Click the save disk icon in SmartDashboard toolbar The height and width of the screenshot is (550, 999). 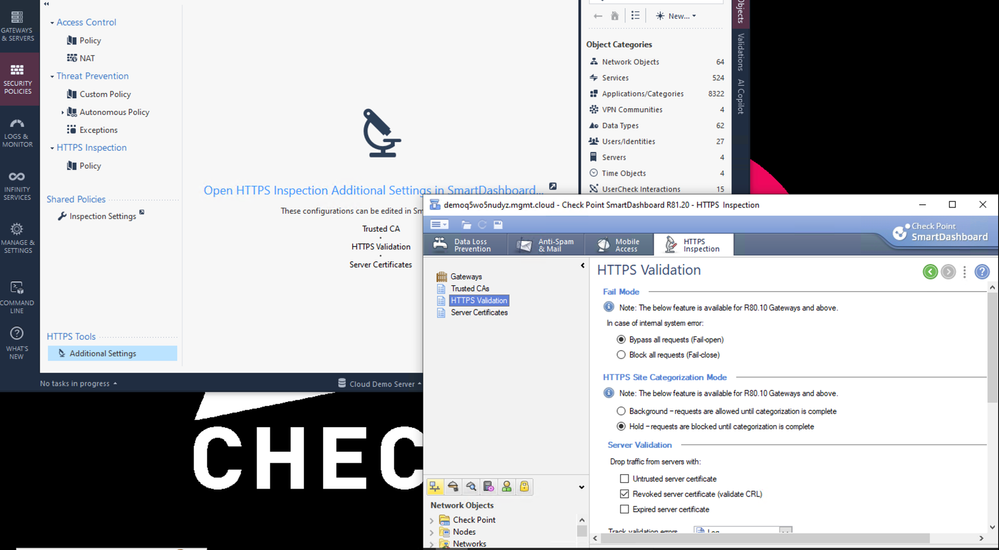tap(498, 224)
